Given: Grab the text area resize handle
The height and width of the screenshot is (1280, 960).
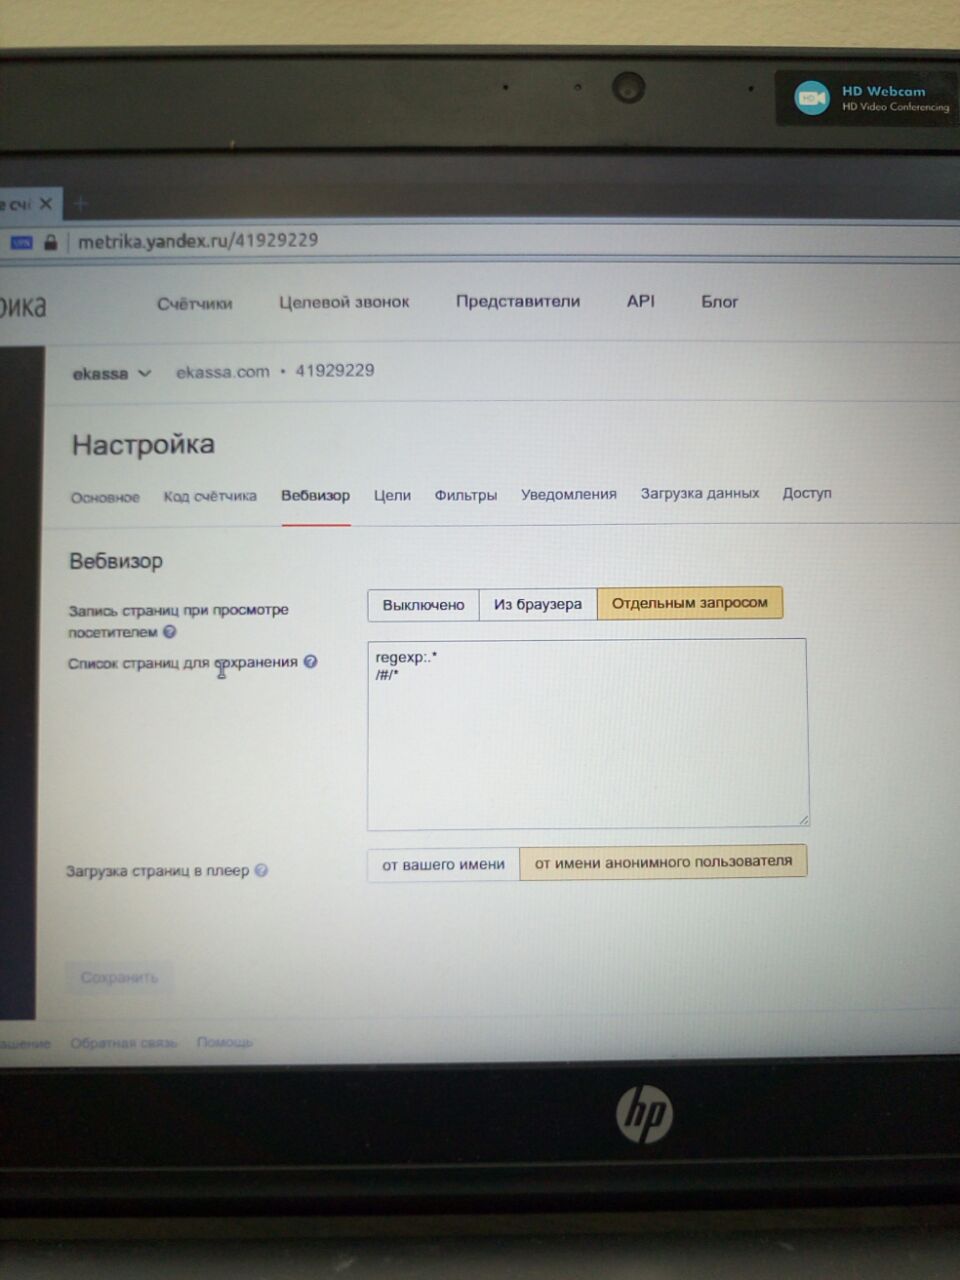Looking at the screenshot, I should (x=802, y=819).
